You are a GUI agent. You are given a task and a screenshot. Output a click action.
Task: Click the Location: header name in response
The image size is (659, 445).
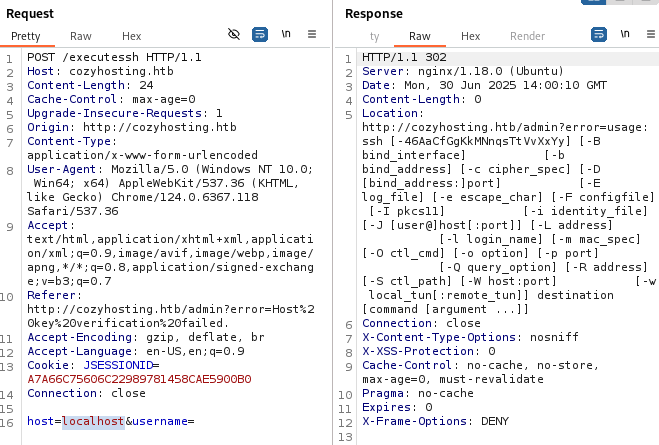(x=393, y=113)
